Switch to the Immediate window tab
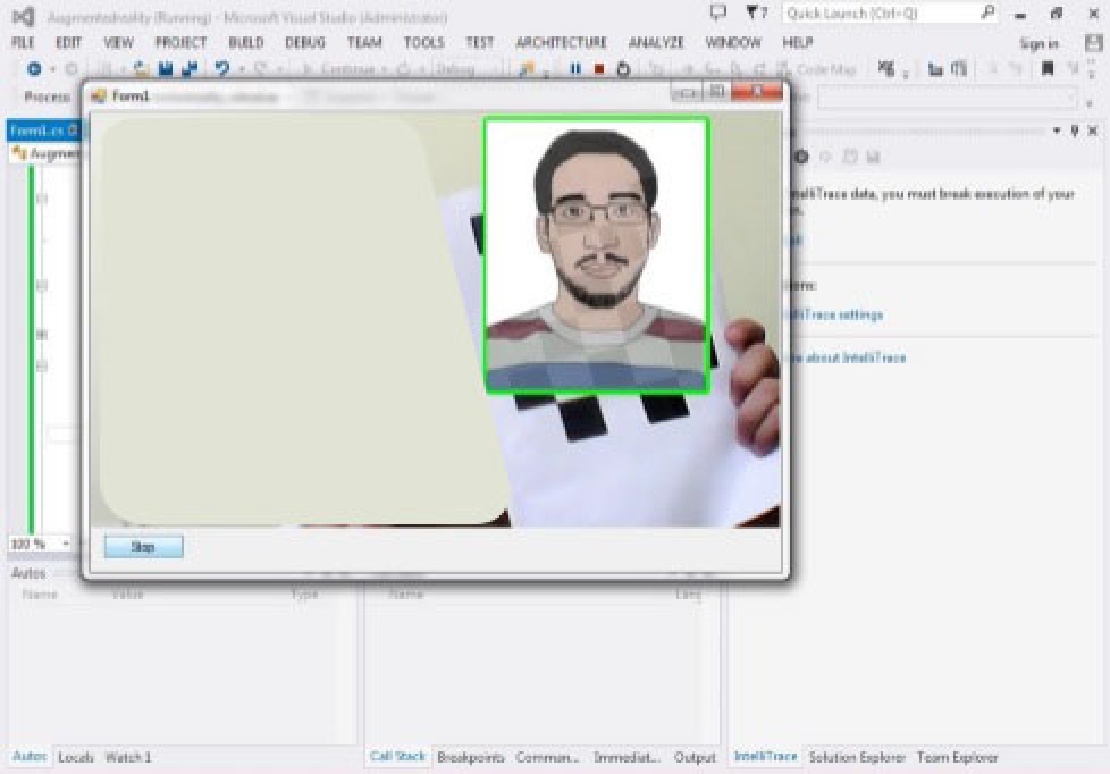 627,757
